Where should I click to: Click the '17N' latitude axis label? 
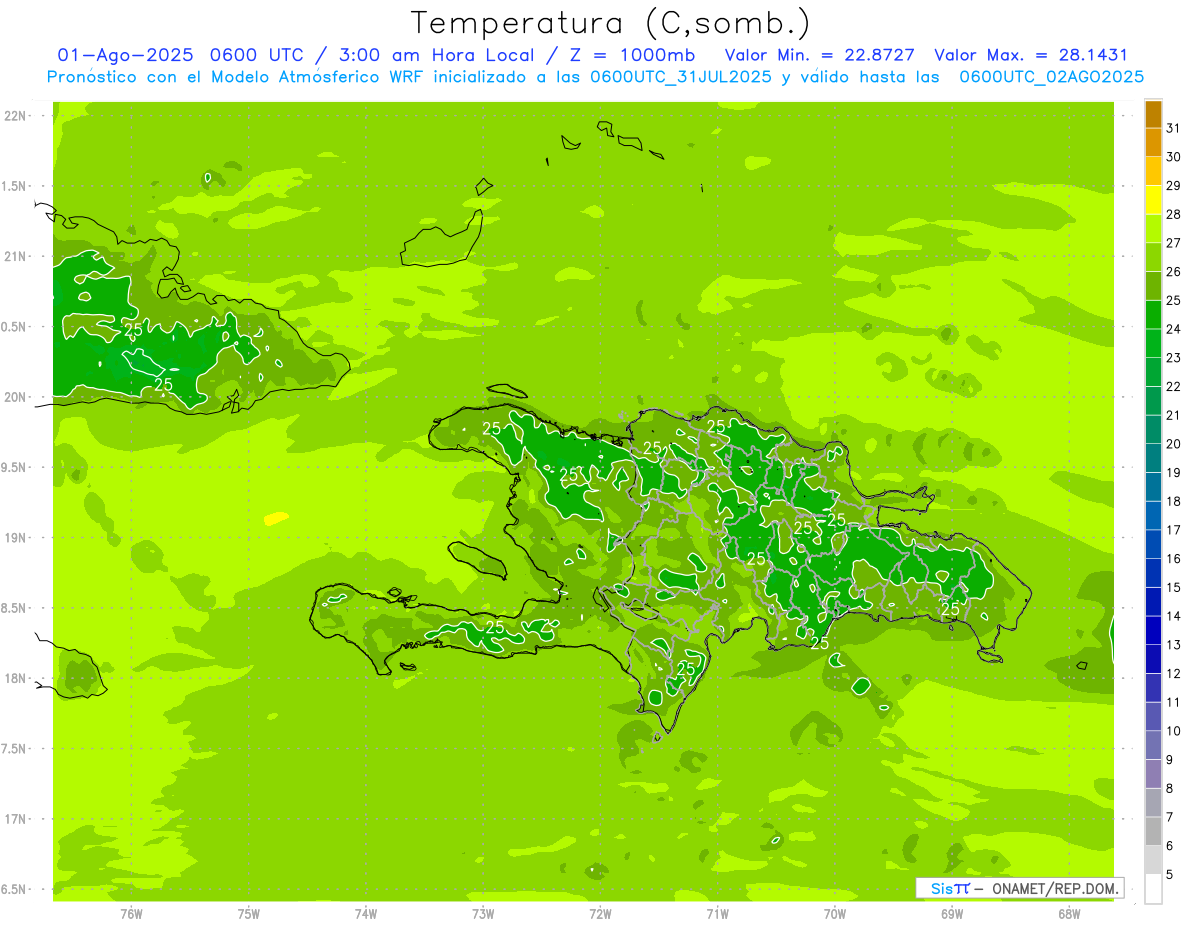(x=15, y=820)
